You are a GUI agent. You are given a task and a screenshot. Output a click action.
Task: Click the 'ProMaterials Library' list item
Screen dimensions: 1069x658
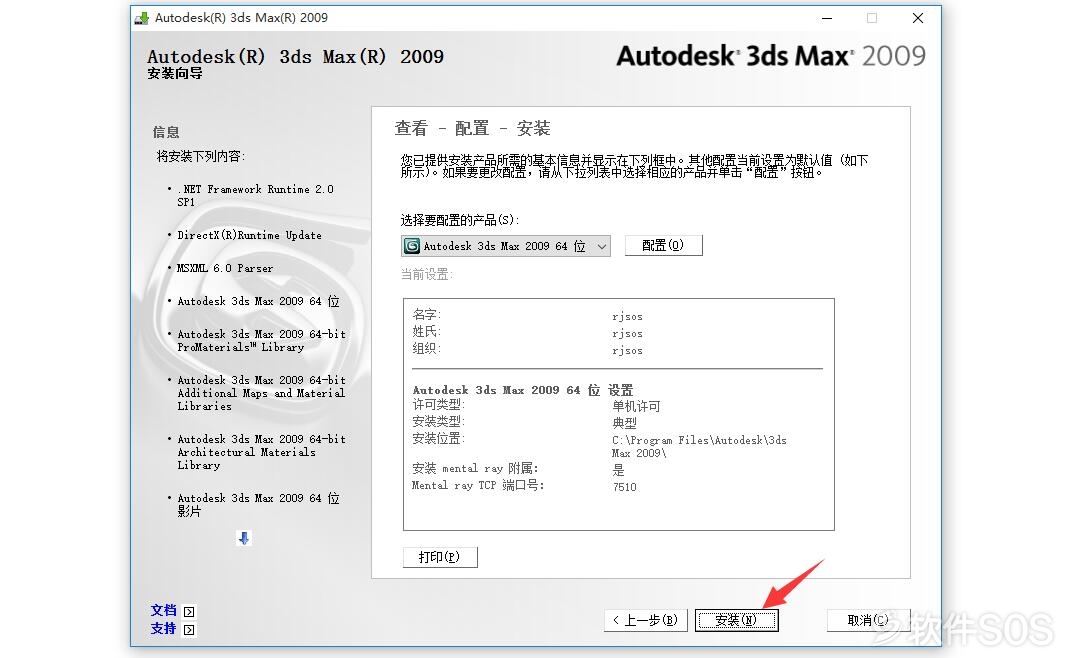click(262, 341)
